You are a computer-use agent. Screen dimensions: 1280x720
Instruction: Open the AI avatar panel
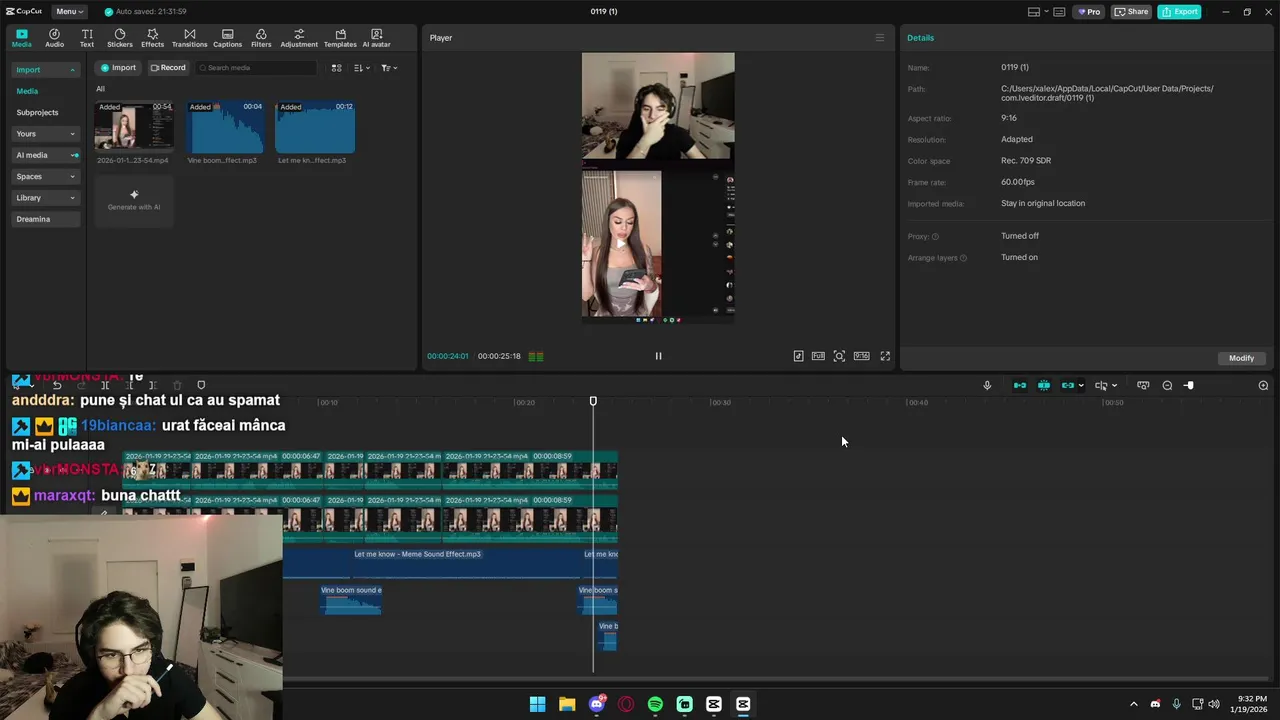coord(376,38)
